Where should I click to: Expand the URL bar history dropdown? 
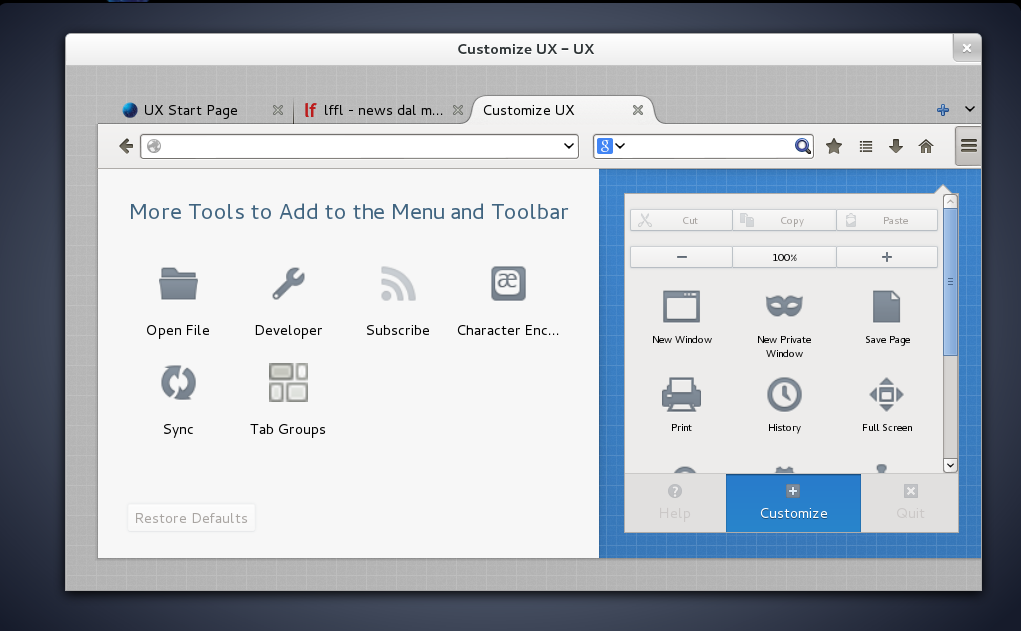(x=568, y=146)
